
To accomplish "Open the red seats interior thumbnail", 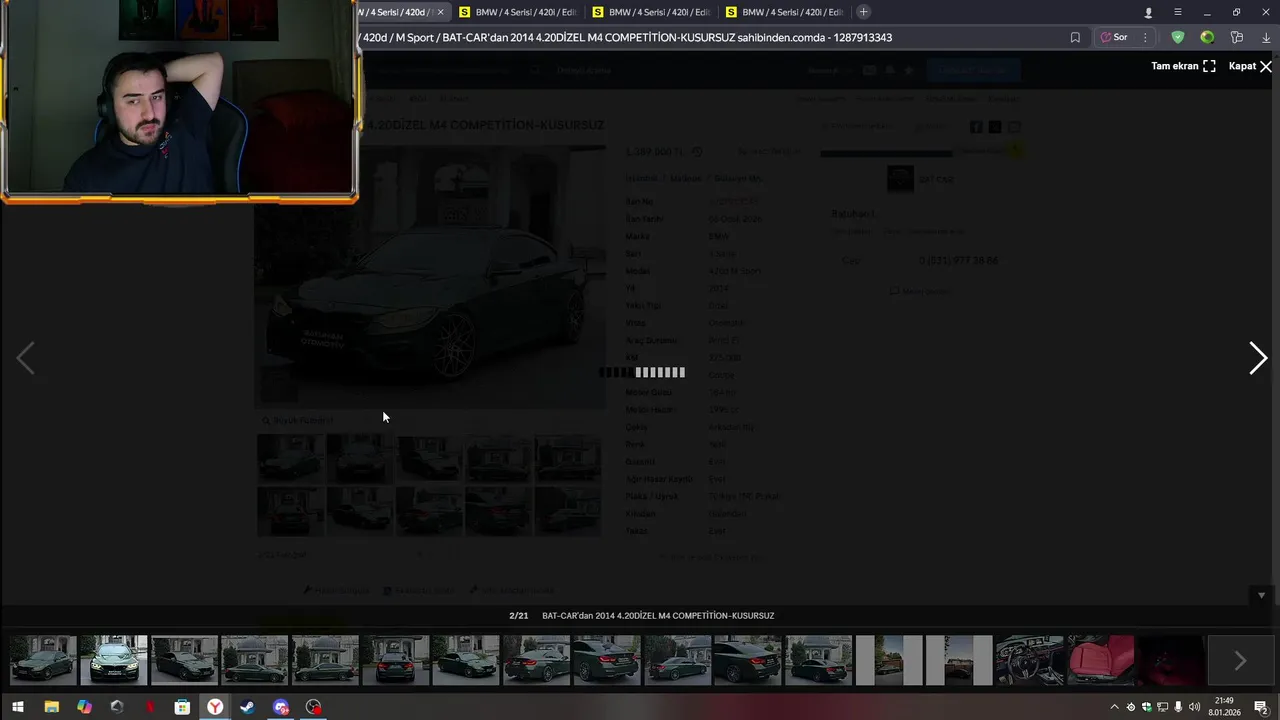I will (1100, 661).
